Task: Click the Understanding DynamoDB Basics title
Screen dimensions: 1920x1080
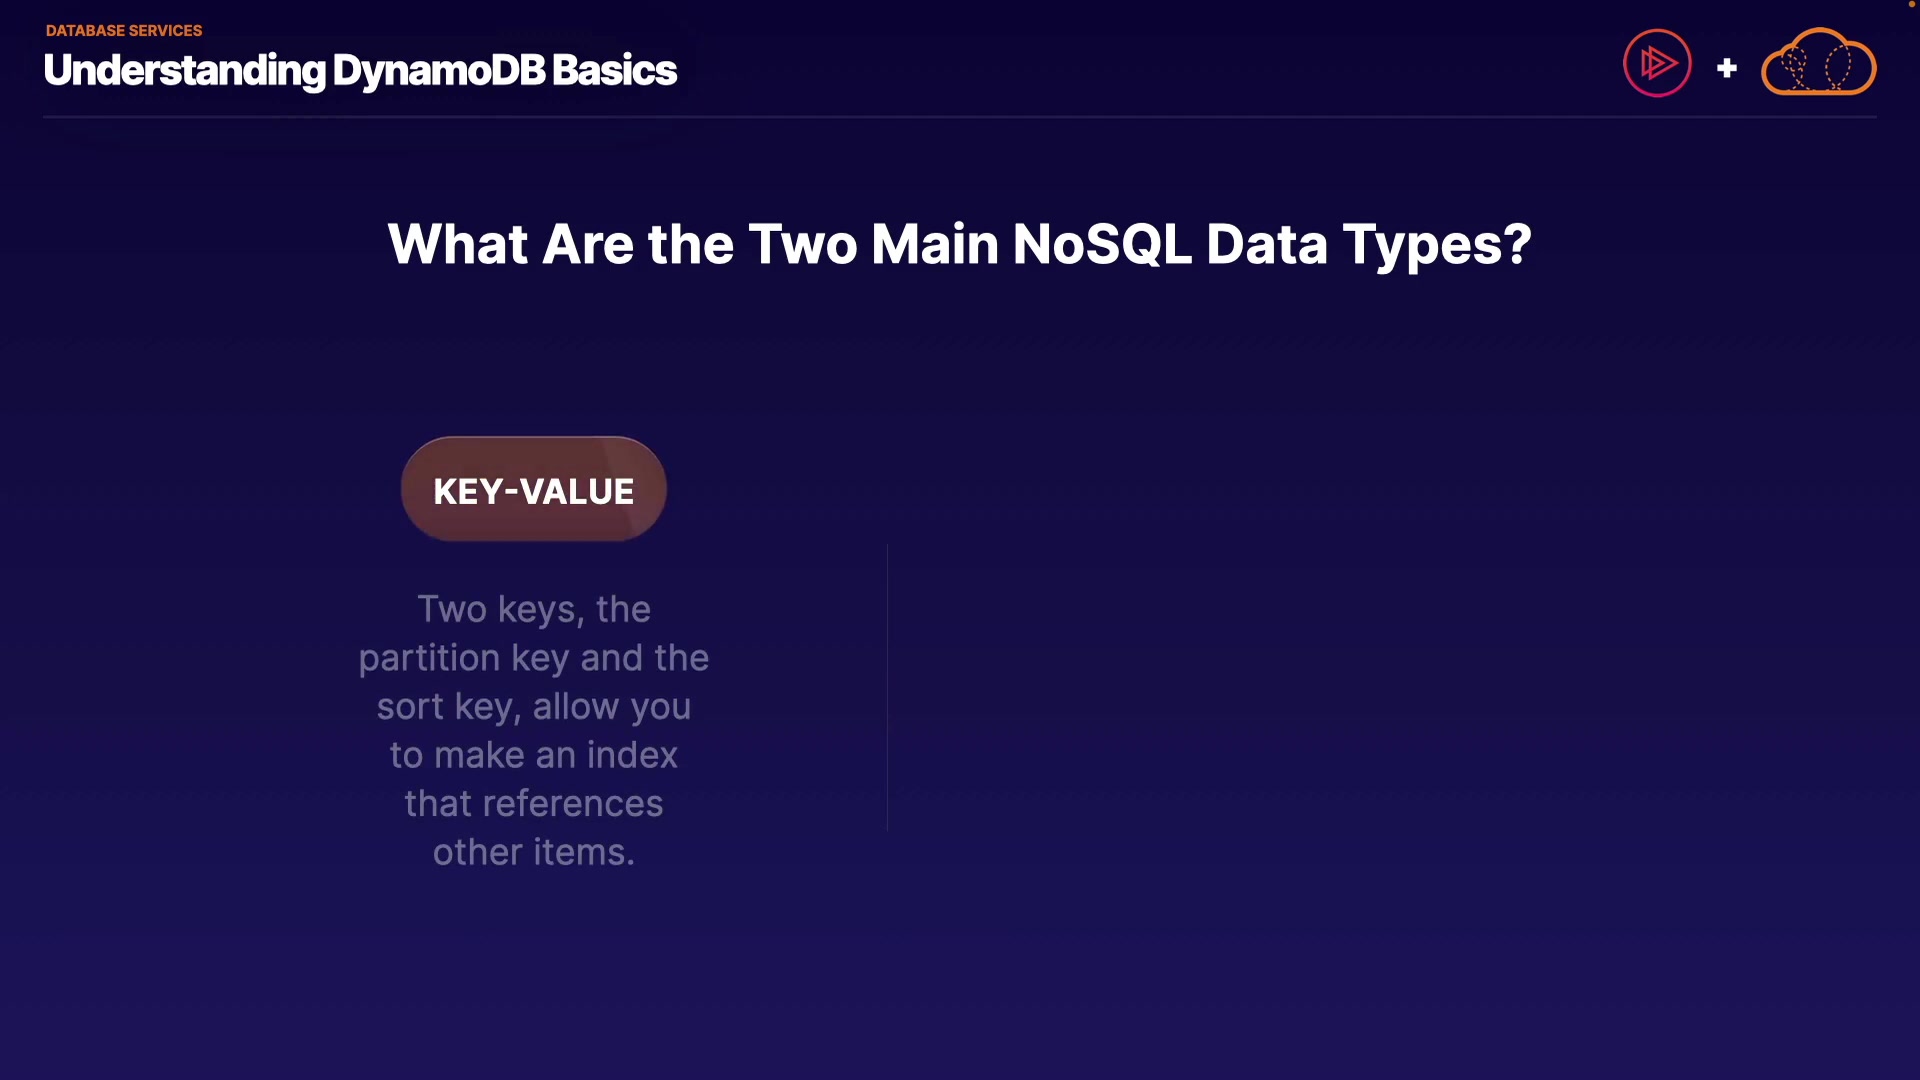Action: pos(360,70)
